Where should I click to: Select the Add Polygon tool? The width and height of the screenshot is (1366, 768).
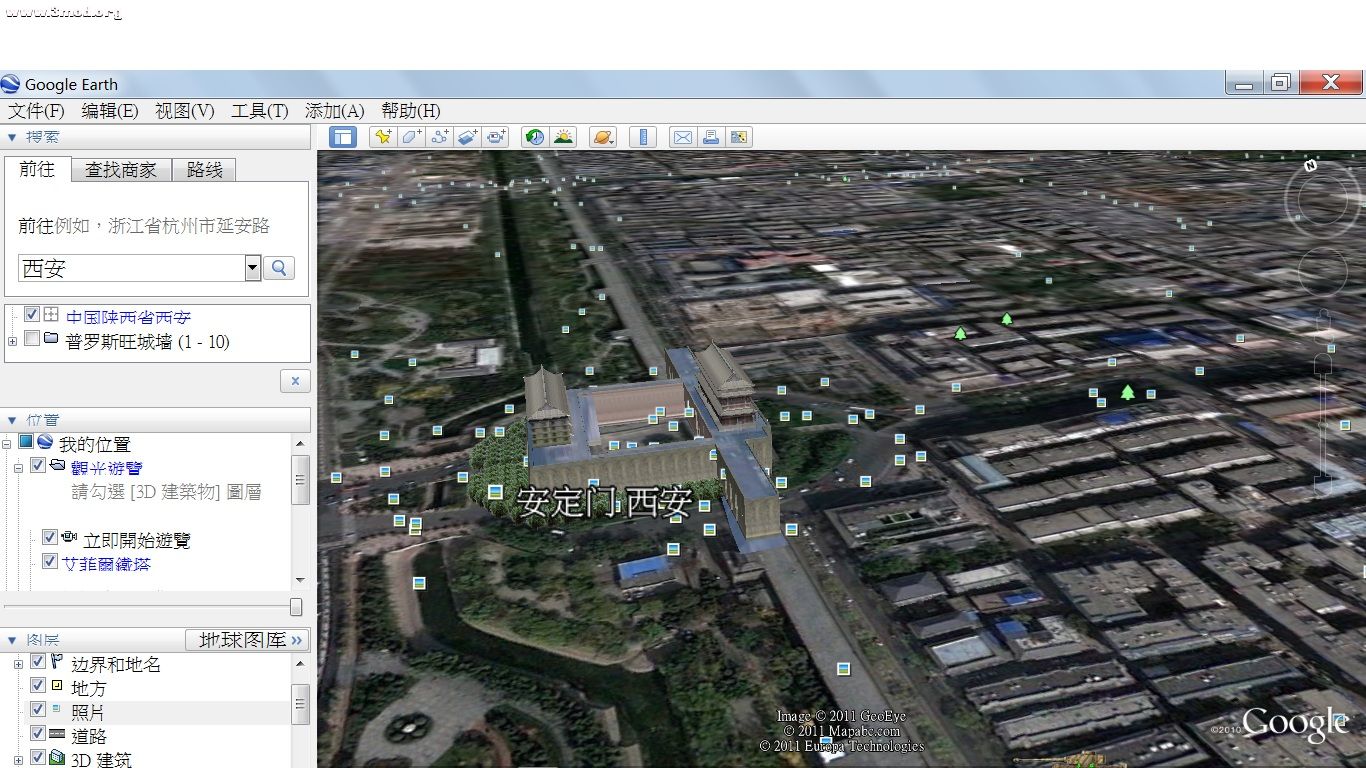[411, 137]
